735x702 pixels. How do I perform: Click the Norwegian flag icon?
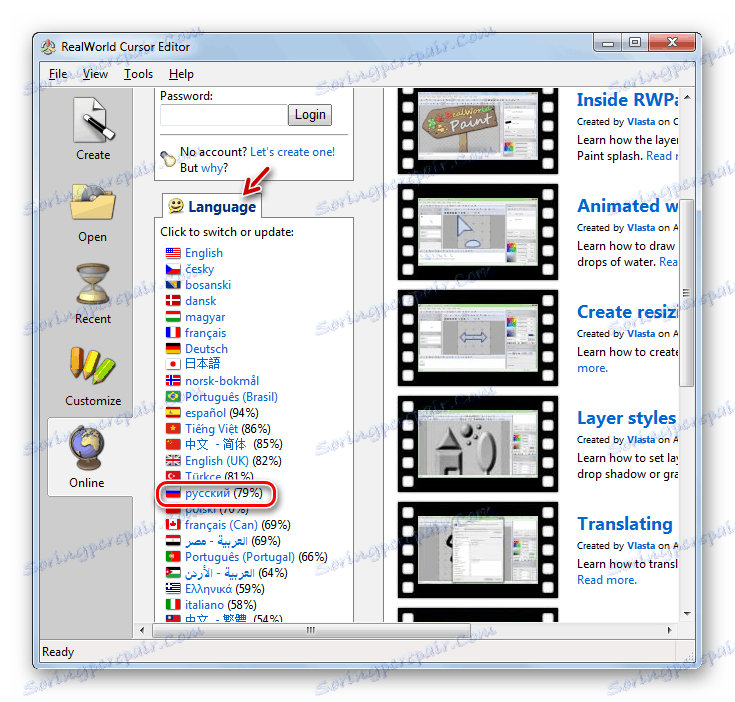tap(173, 381)
